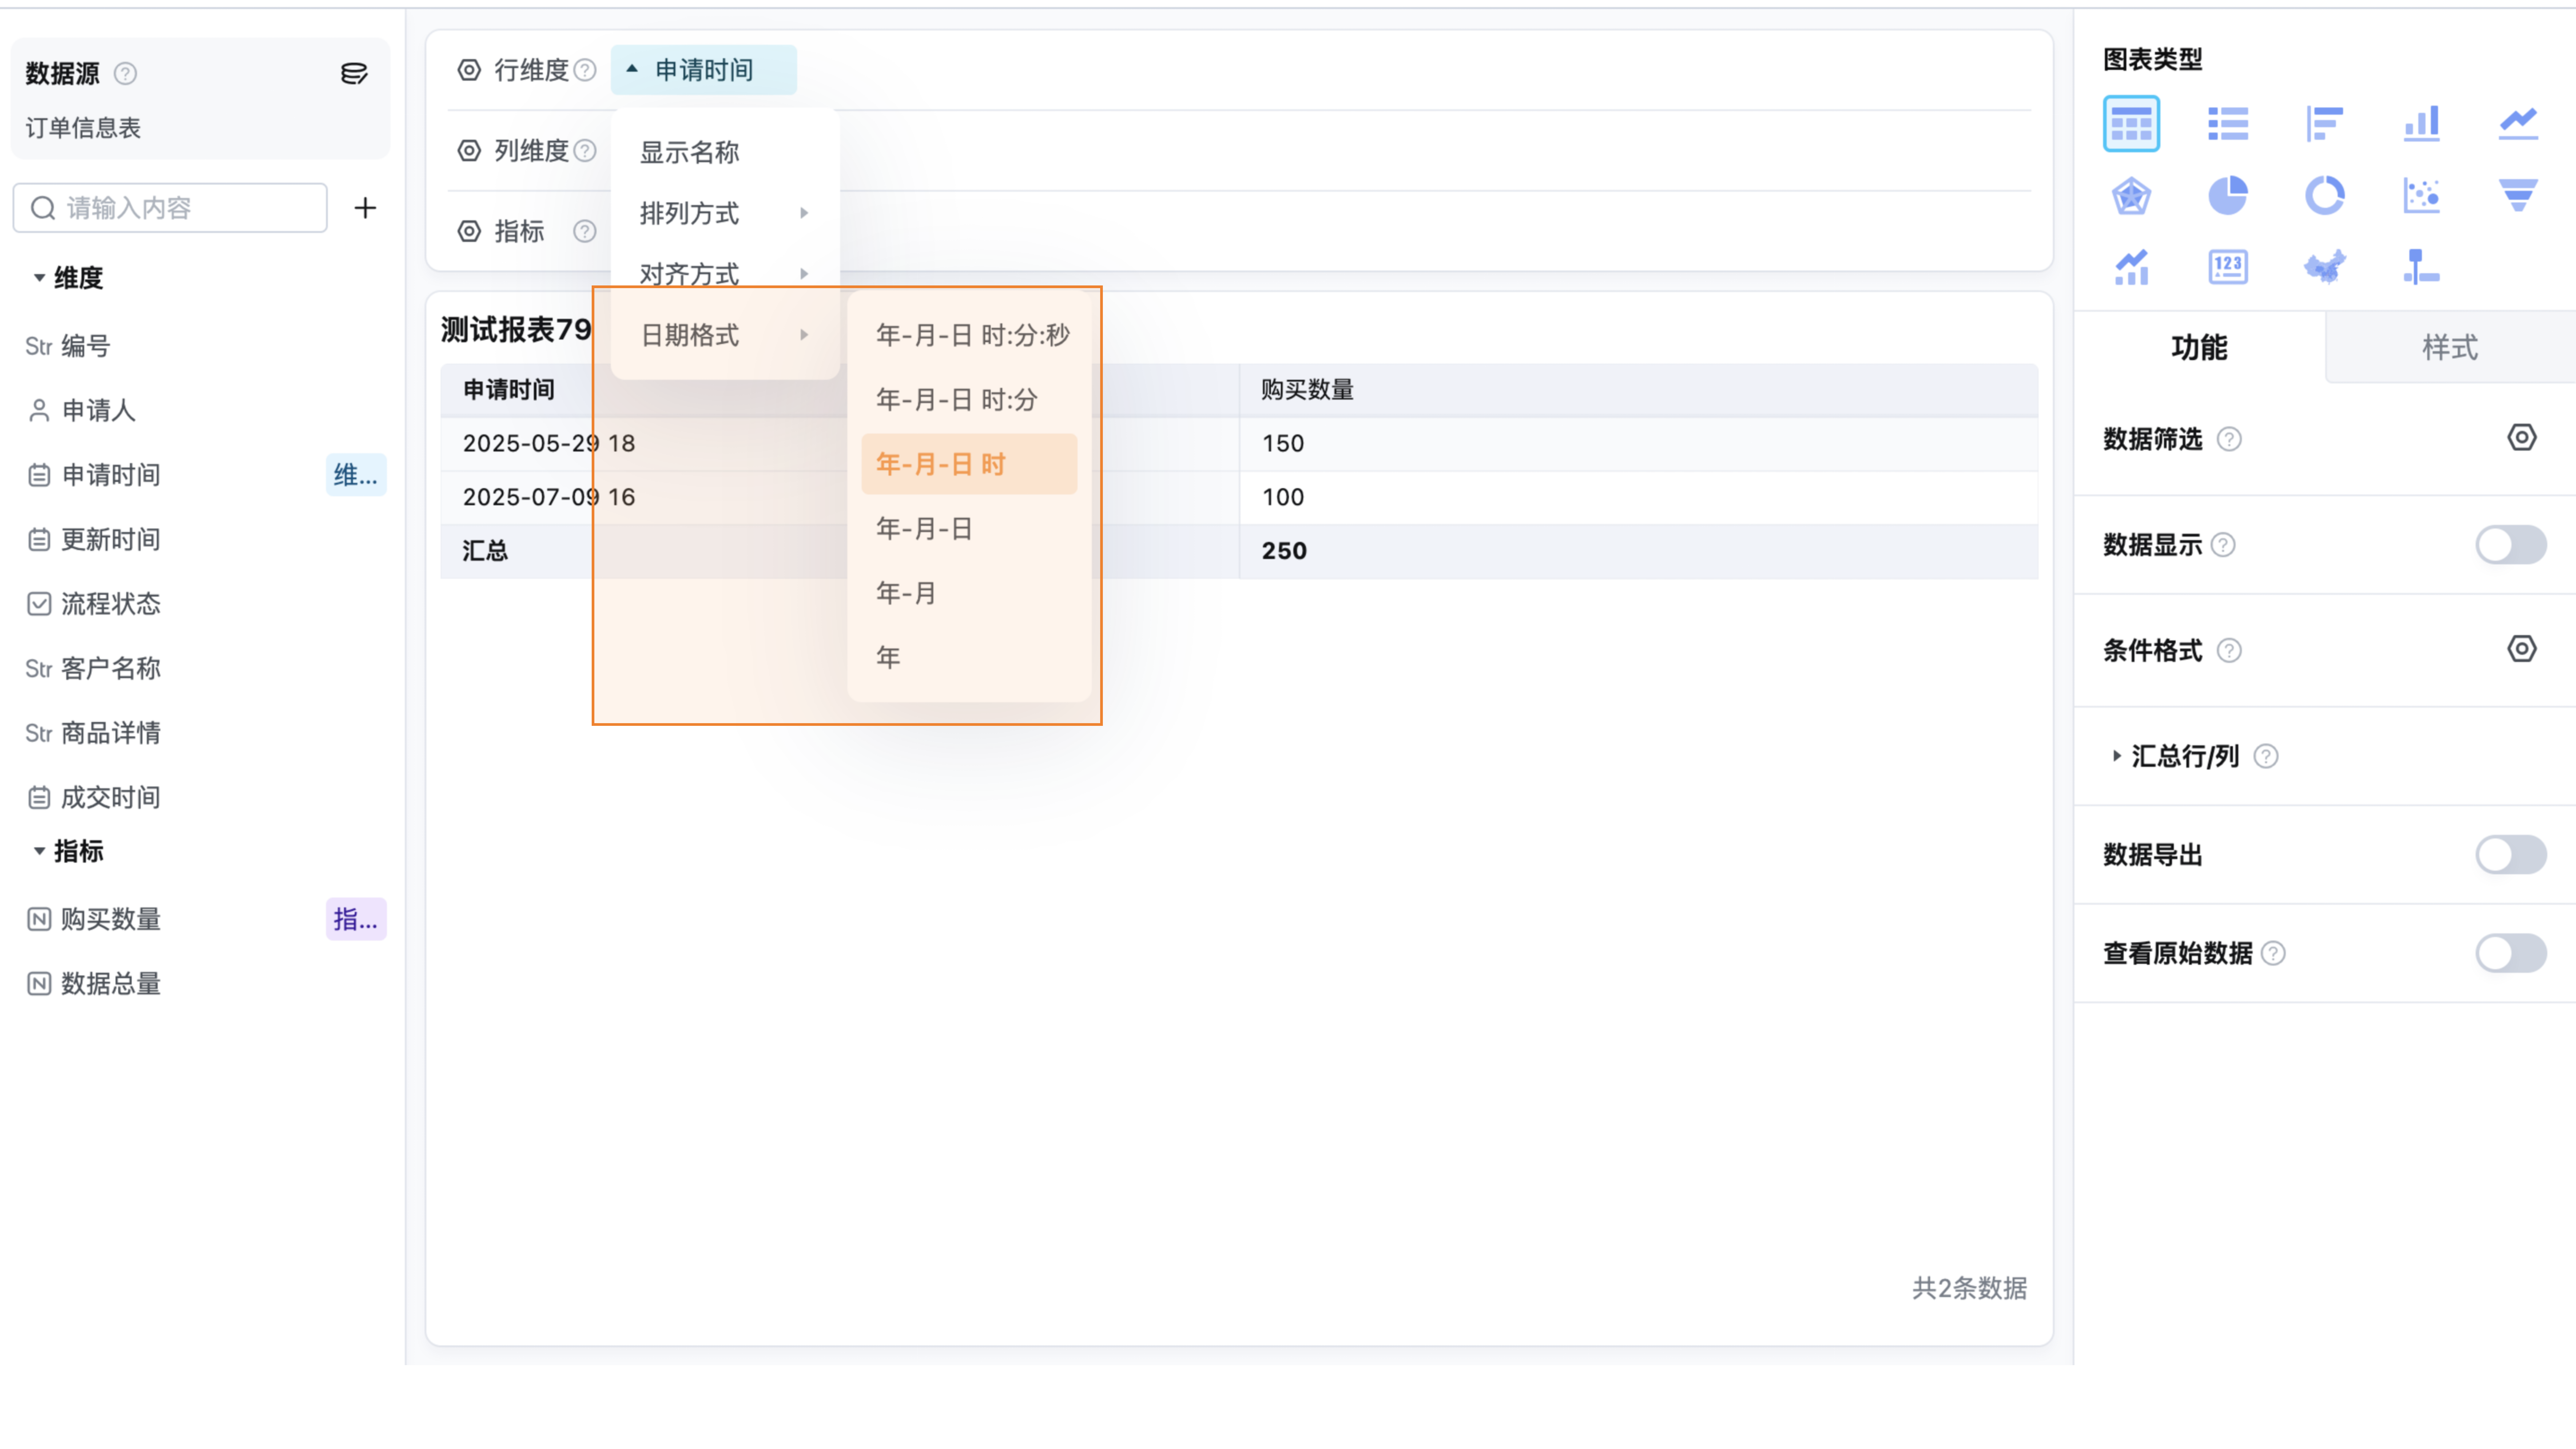Select the column chart type icon
This screenshot has height=1449, width=2576.
tap(2421, 124)
